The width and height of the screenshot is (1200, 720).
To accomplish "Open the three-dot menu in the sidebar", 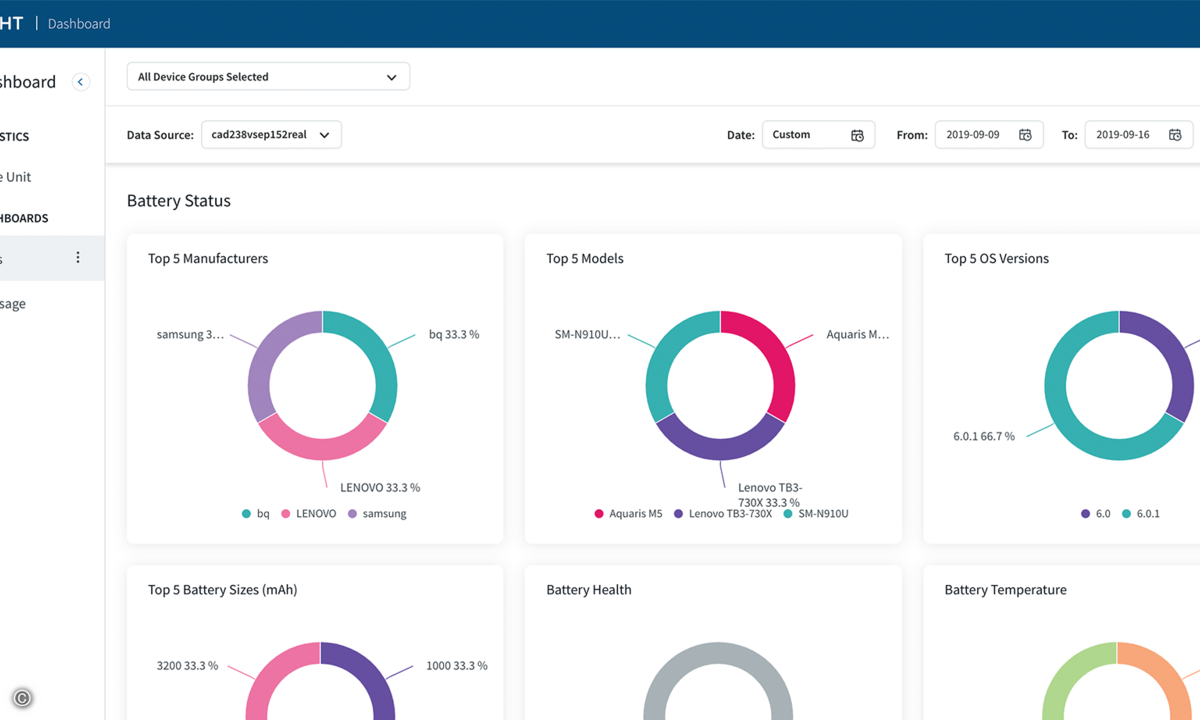I will 78,258.
